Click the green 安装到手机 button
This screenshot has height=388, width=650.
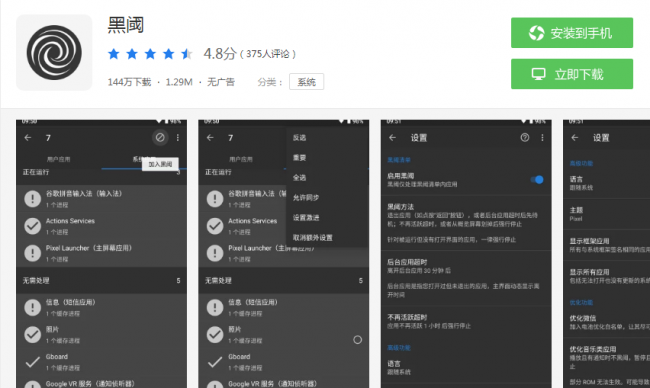pos(572,33)
